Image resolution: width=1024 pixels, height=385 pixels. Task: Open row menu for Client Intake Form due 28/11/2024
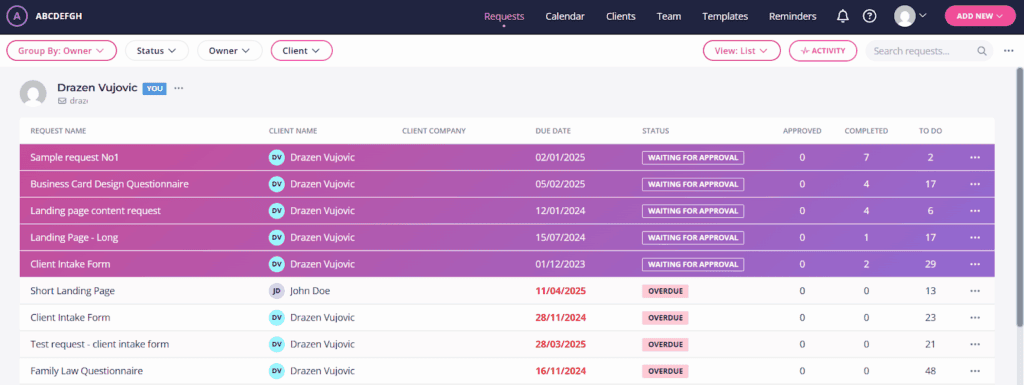[975, 318]
